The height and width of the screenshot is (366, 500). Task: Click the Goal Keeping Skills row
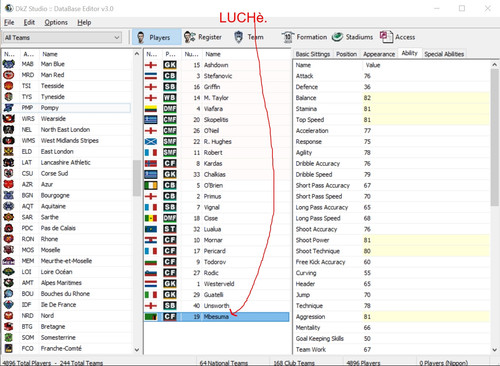click(x=392, y=339)
